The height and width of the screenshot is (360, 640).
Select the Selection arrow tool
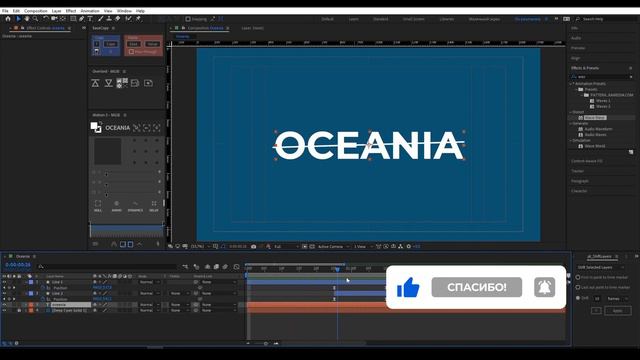[x=18, y=19]
